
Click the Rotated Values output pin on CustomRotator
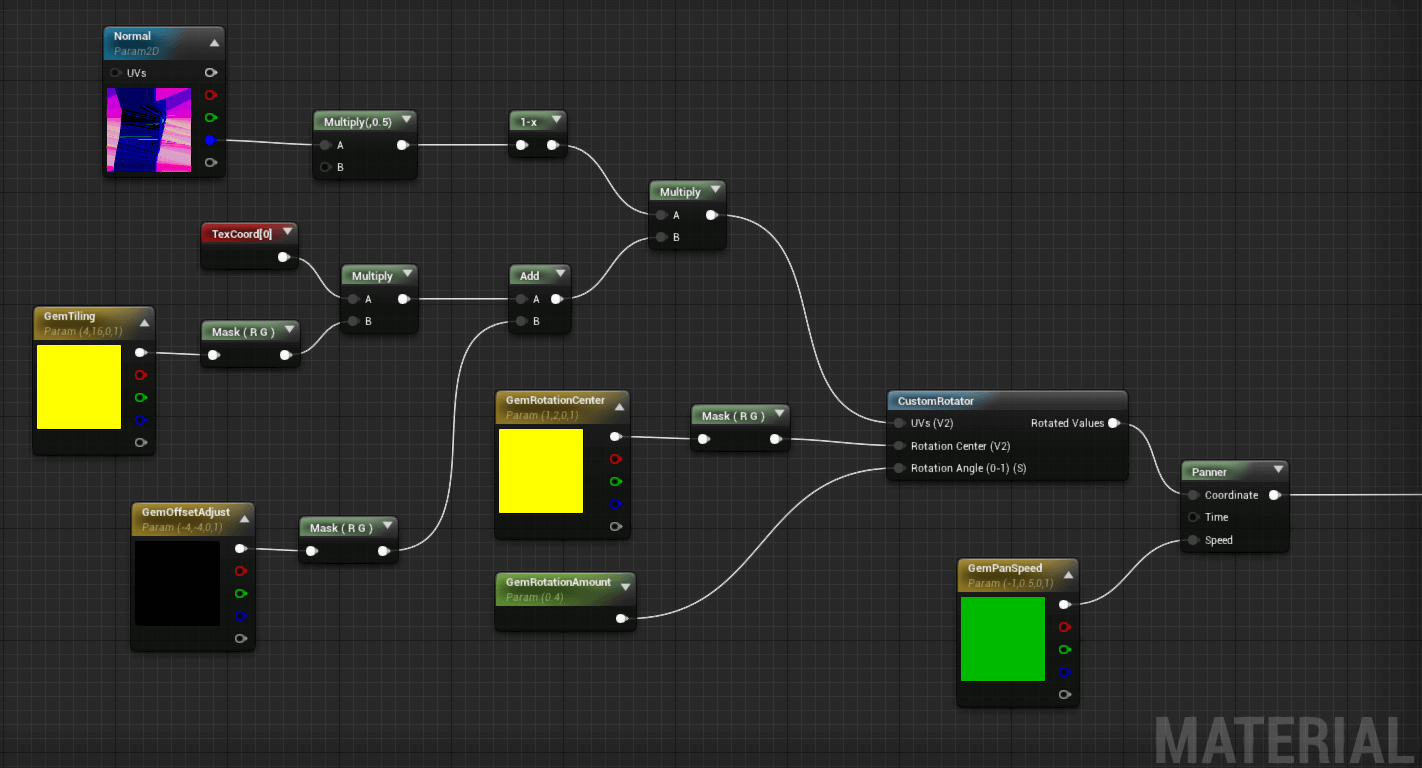coord(1115,423)
